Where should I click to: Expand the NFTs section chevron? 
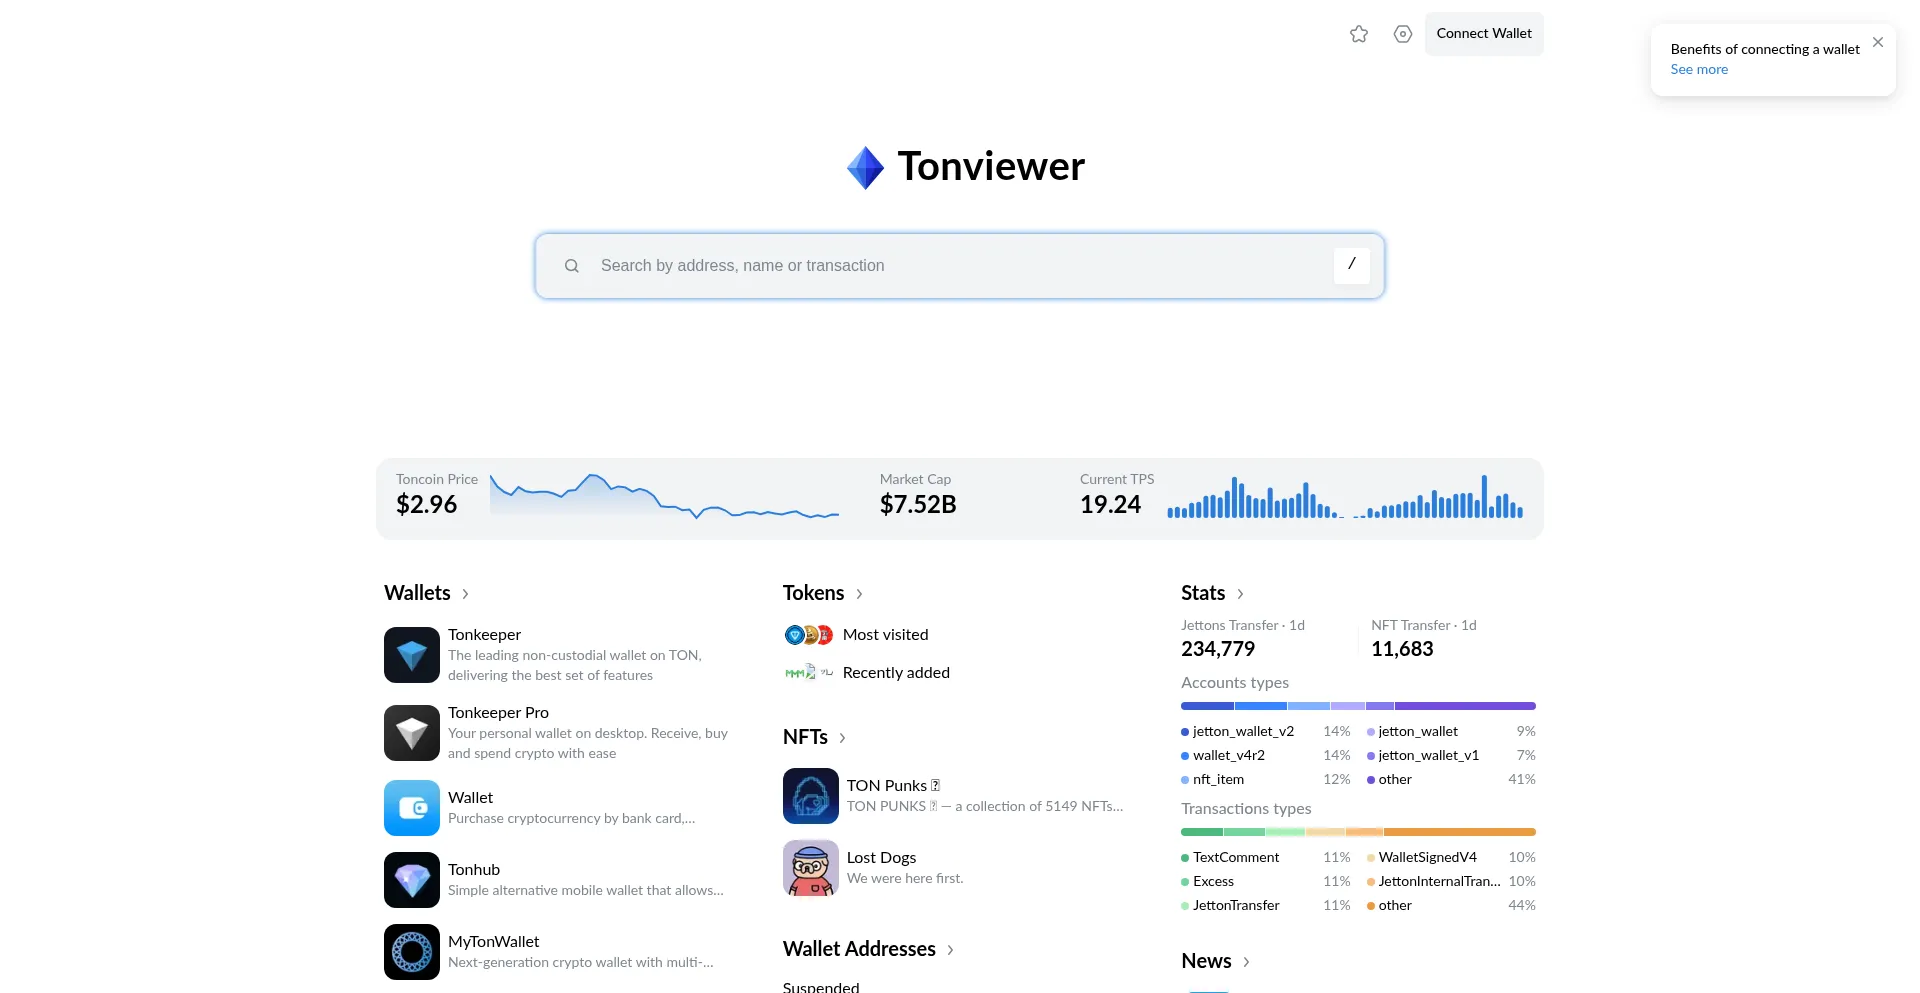click(x=842, y=738)
